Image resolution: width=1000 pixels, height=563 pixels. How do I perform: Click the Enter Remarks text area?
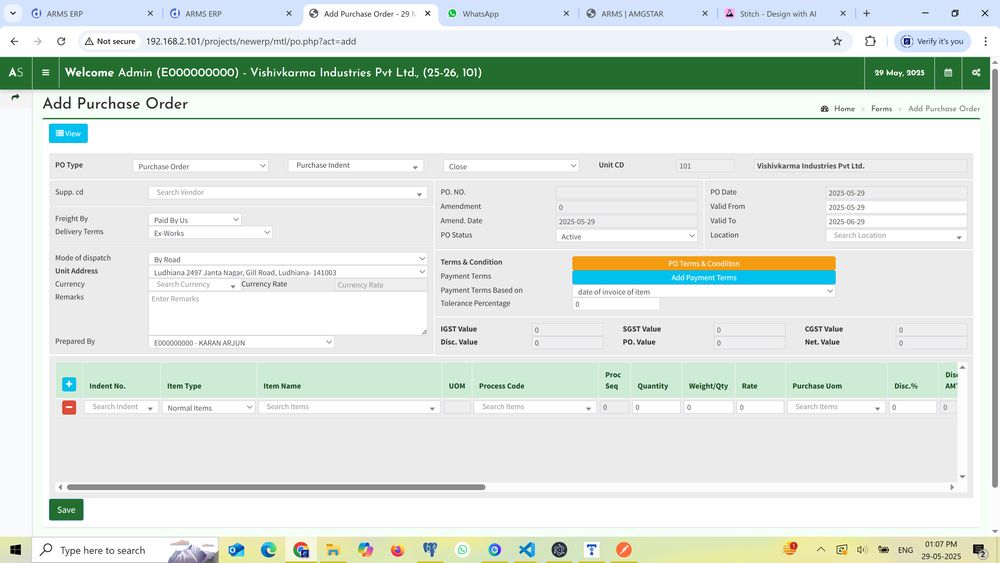[287, 312]
